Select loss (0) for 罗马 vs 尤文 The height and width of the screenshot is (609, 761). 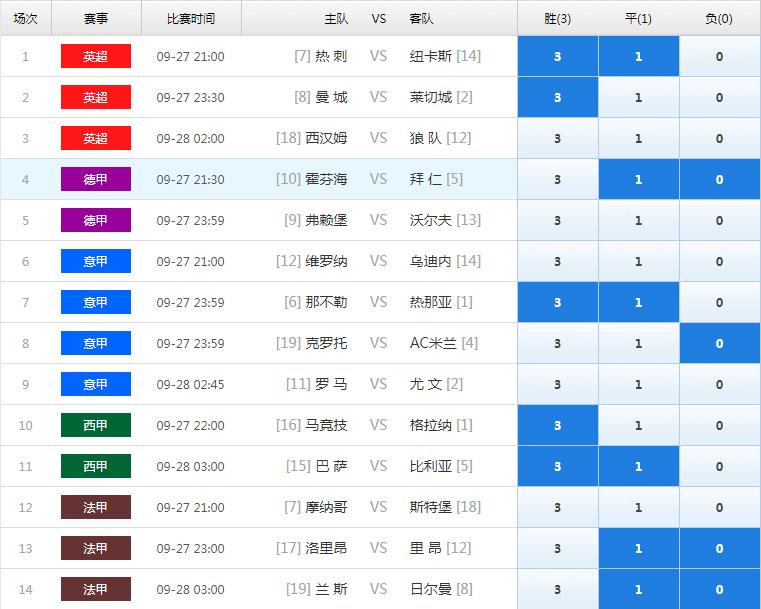(x=720, y=384)
